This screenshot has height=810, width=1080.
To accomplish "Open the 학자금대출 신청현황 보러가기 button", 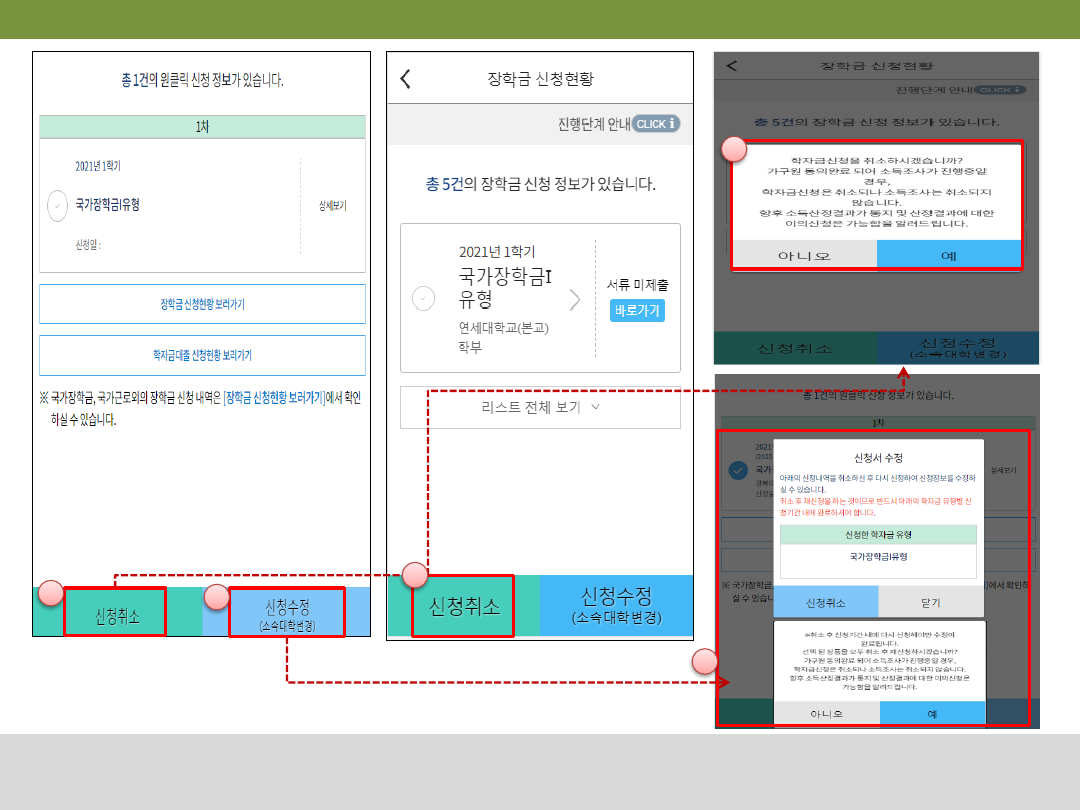I will click(202, 355).
